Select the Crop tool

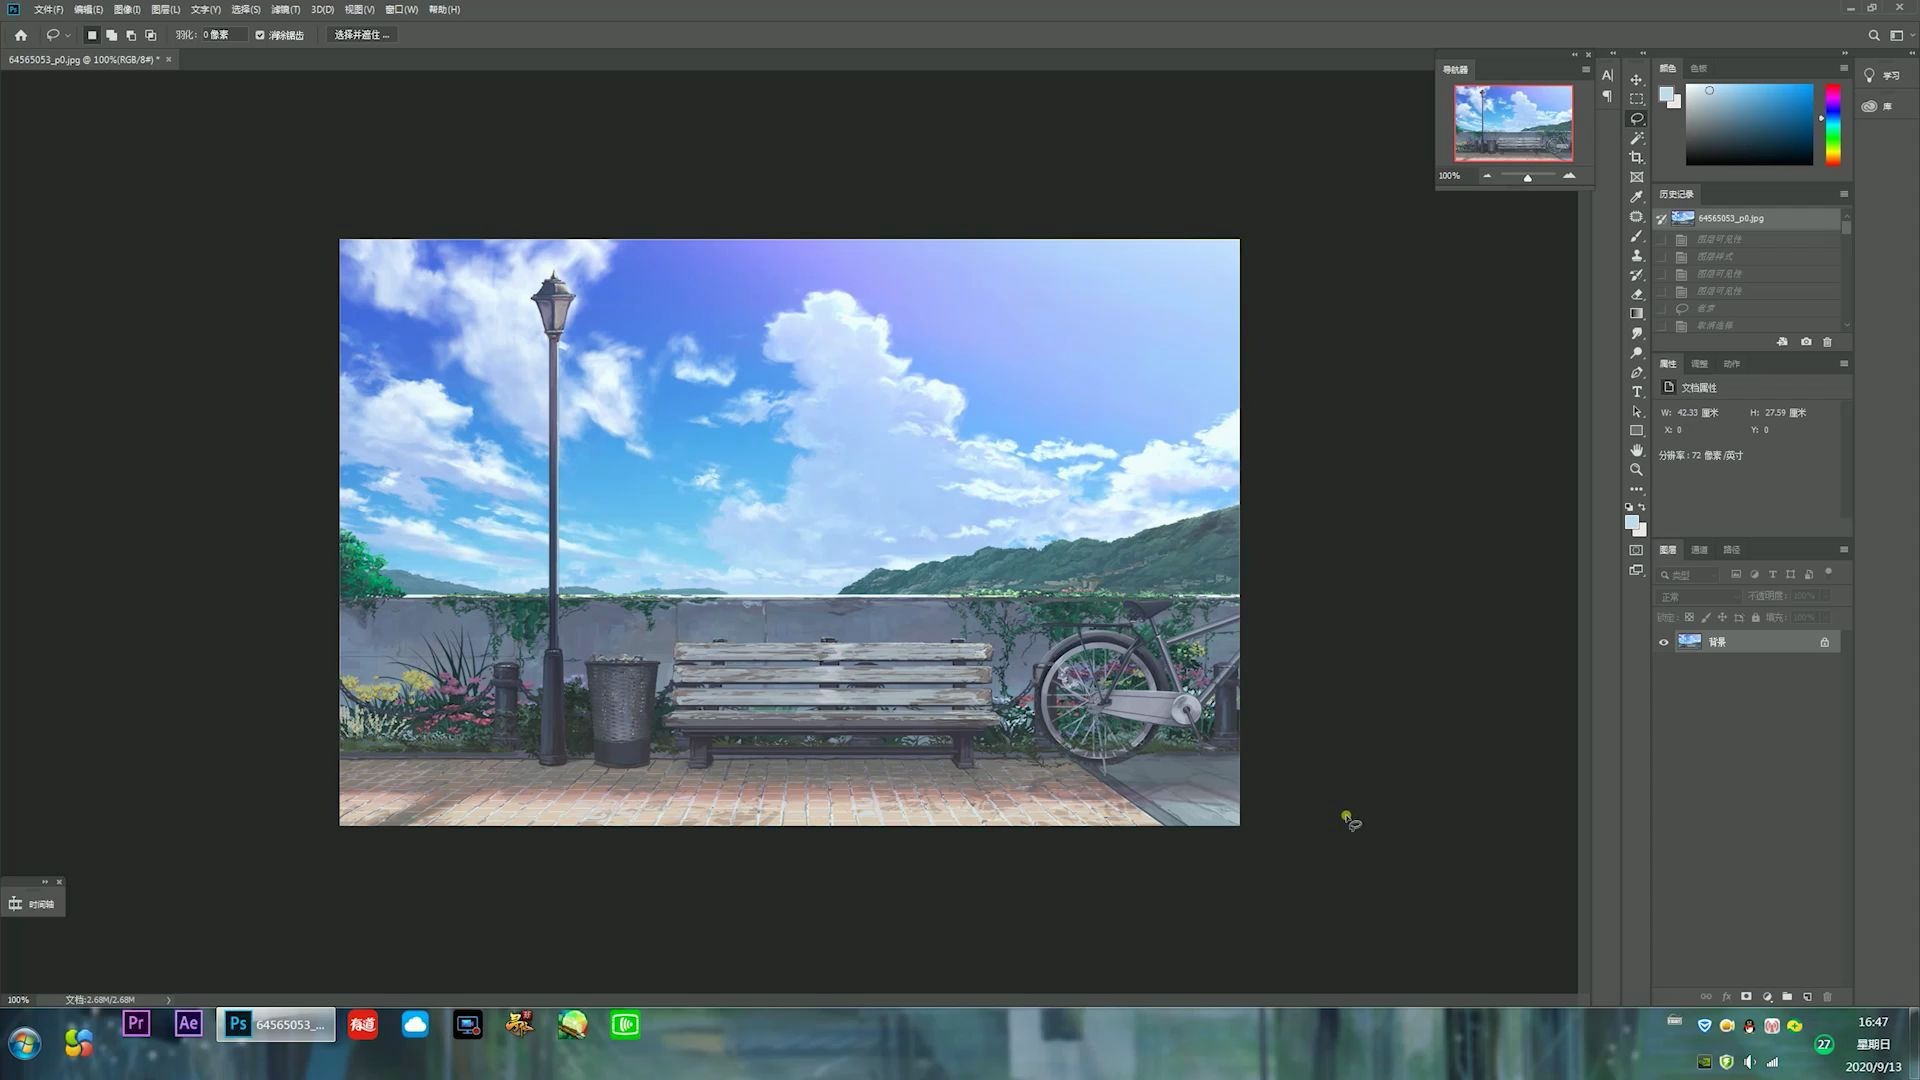tap(1636, 158)
